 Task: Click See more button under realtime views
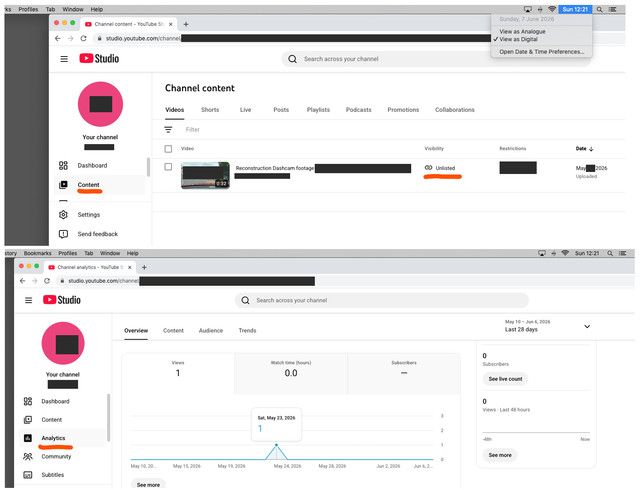500,455
